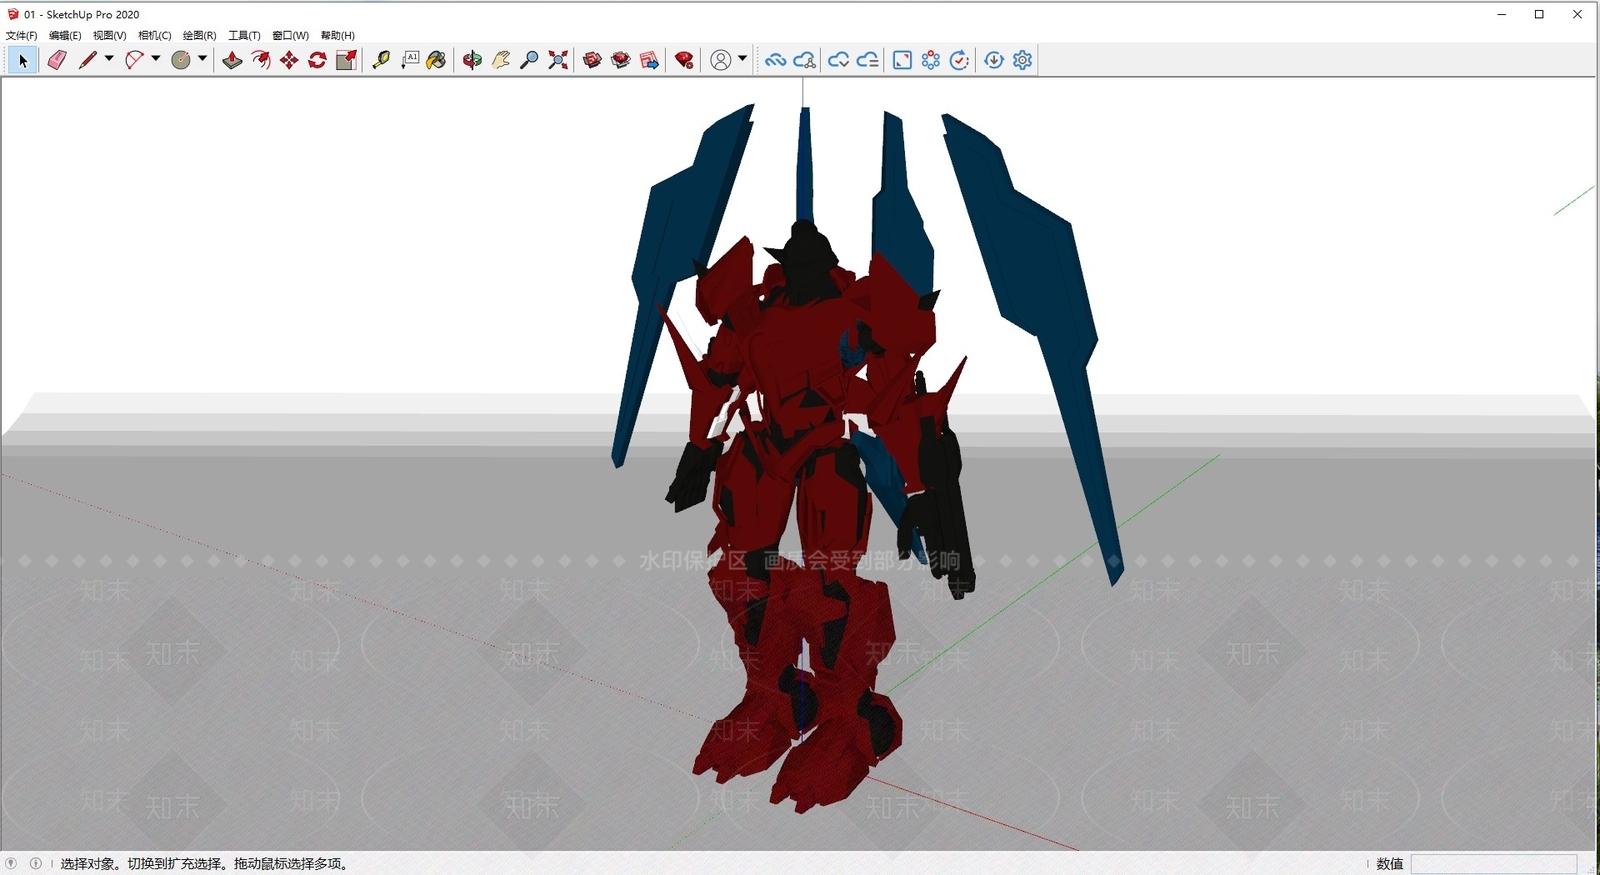Viewport: 1600px width, 875px height.
Task: Click the Send to LayOut icon
Action: coord(649,60)
